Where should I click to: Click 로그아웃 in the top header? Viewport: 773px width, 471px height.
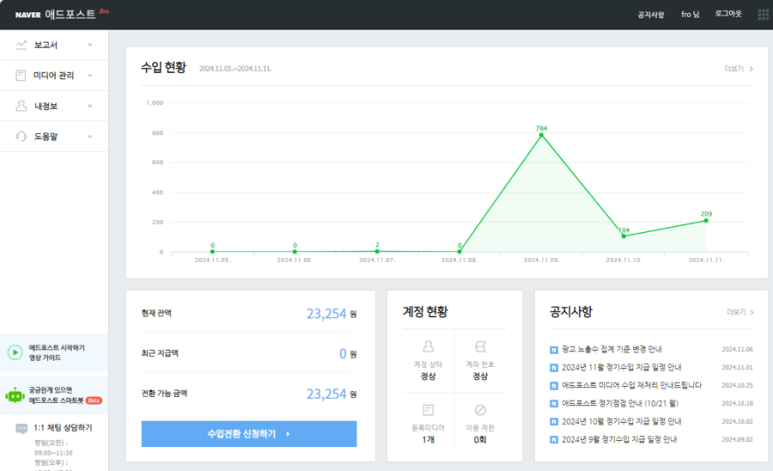[728, 14]
